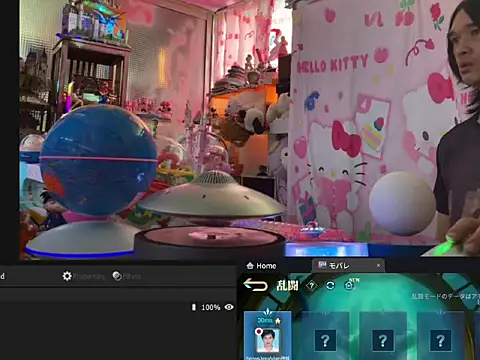Click the back arrow next to 乱闘
The image size is (480, 360).
click(x=255, y=285)
